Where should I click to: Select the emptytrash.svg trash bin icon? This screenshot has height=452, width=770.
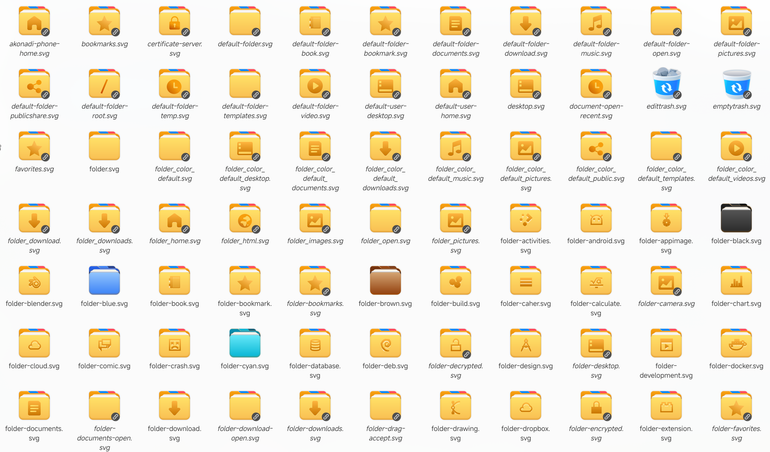pyautogui.click(x=736, y=84)
